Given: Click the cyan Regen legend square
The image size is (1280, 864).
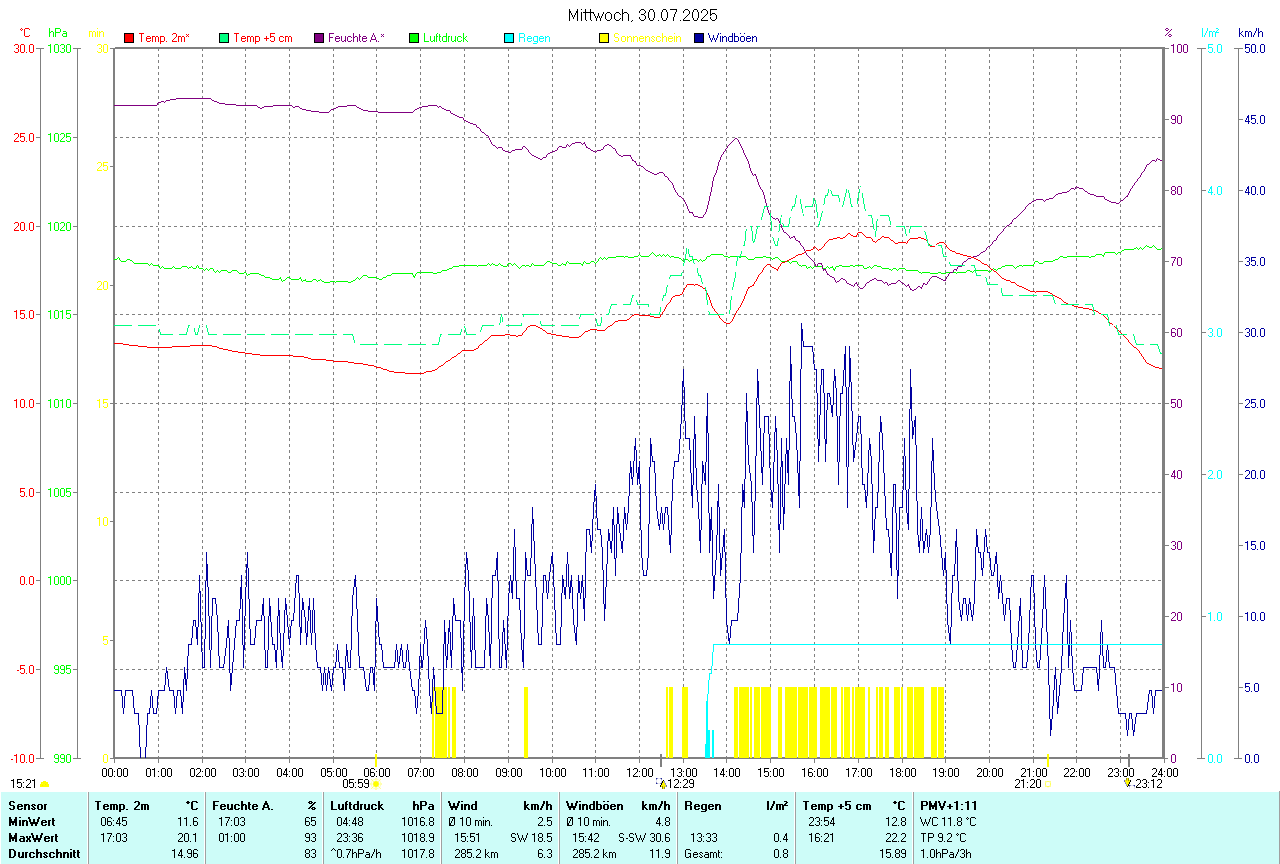Looking at the screenshot, I should pyautogui.click(x=509, y=38).
